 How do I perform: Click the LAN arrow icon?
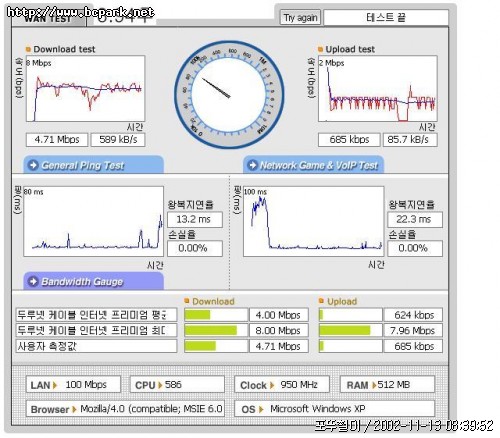pyautogui.click(x=55, y=385)
